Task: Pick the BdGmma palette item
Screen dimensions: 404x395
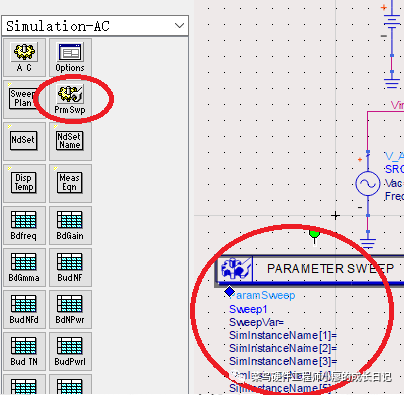Action: [x=24, y=267]
